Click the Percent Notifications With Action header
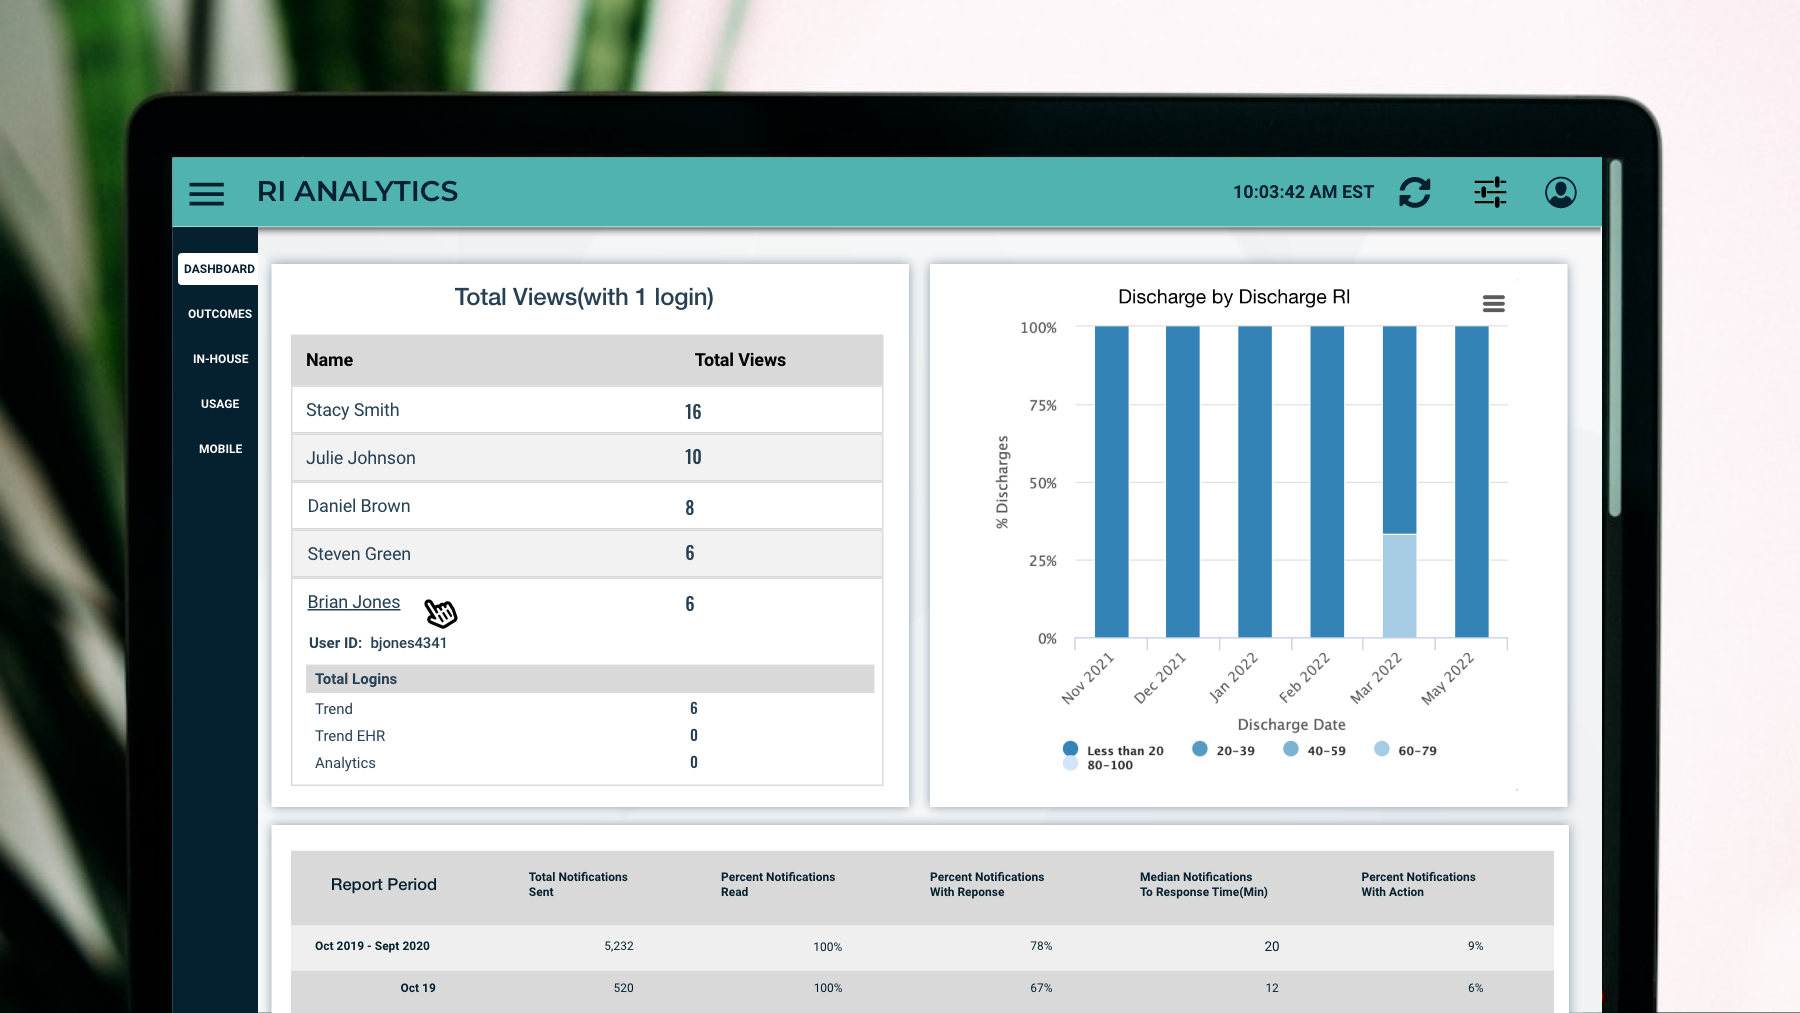The height and width of the screenshot is (1013, 1800). (1418, 884)
